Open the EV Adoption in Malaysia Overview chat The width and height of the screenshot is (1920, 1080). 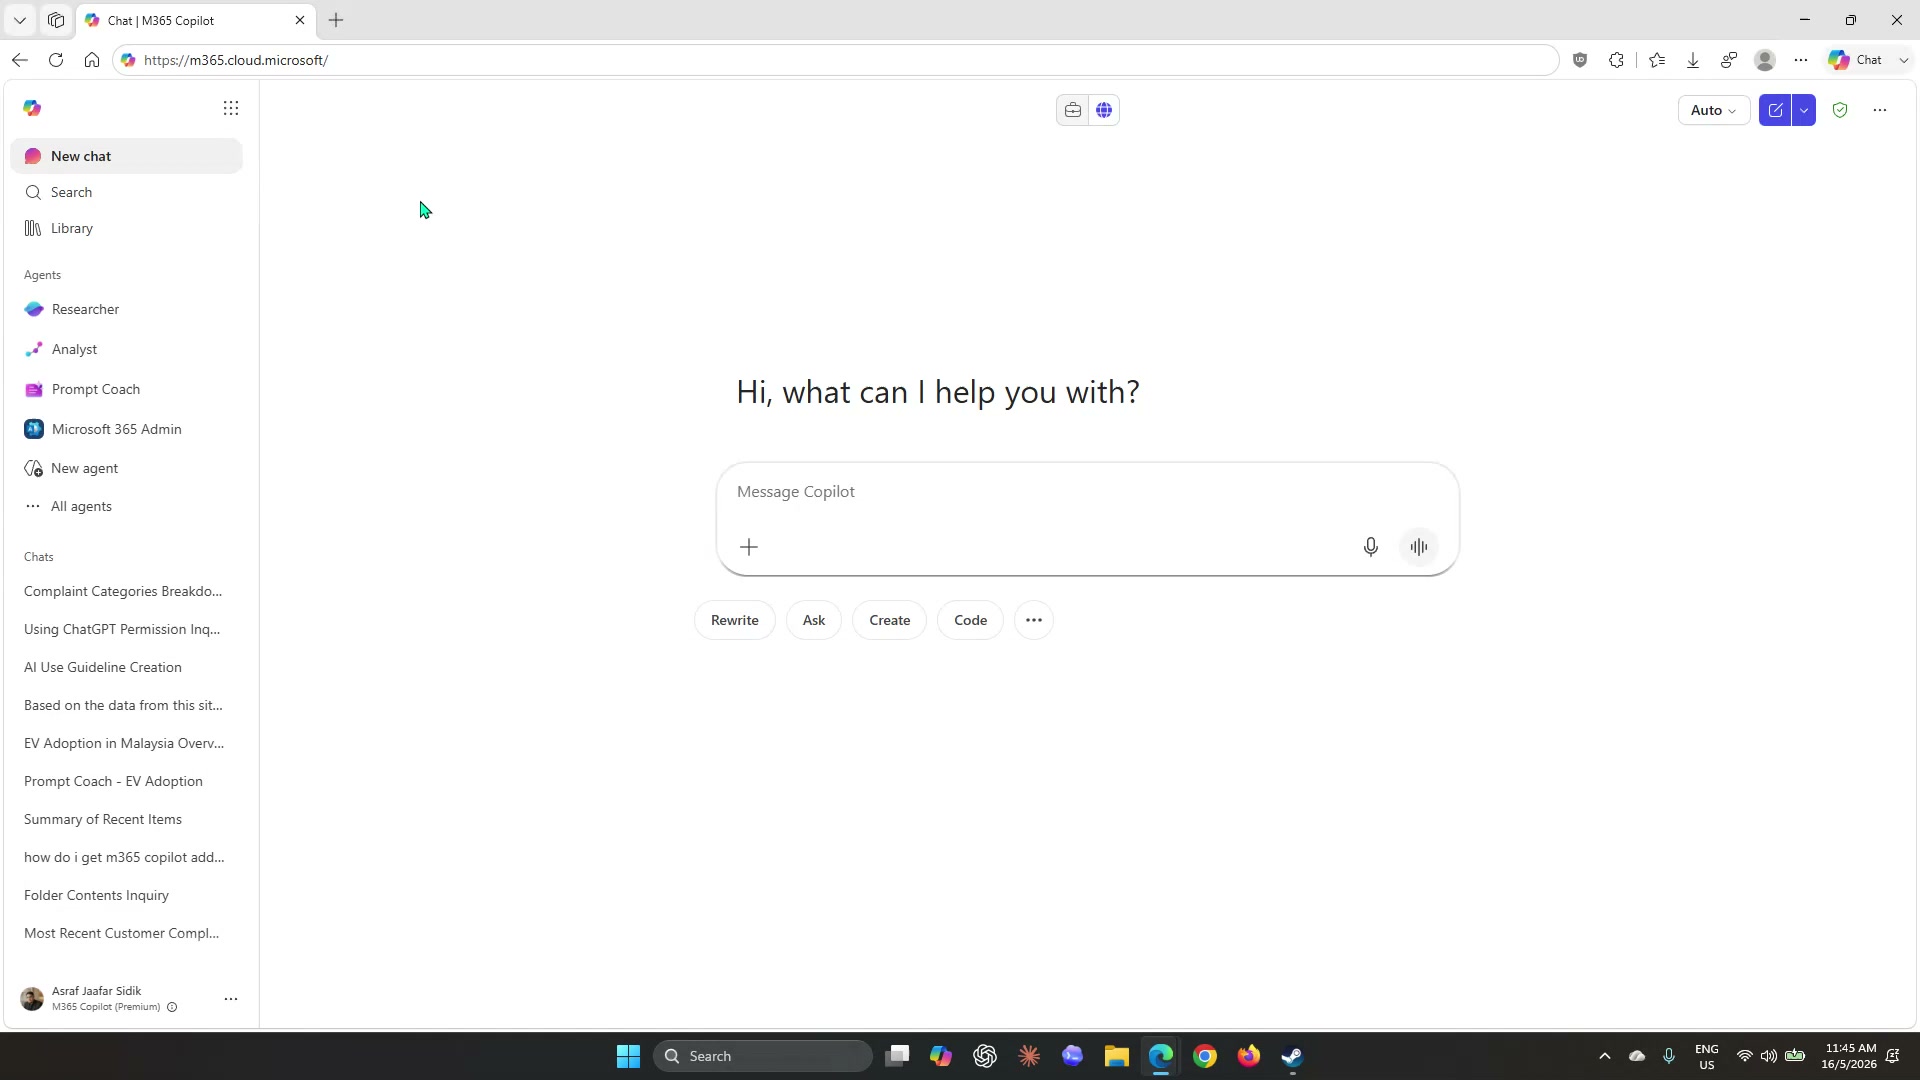[x=126, y=743]
